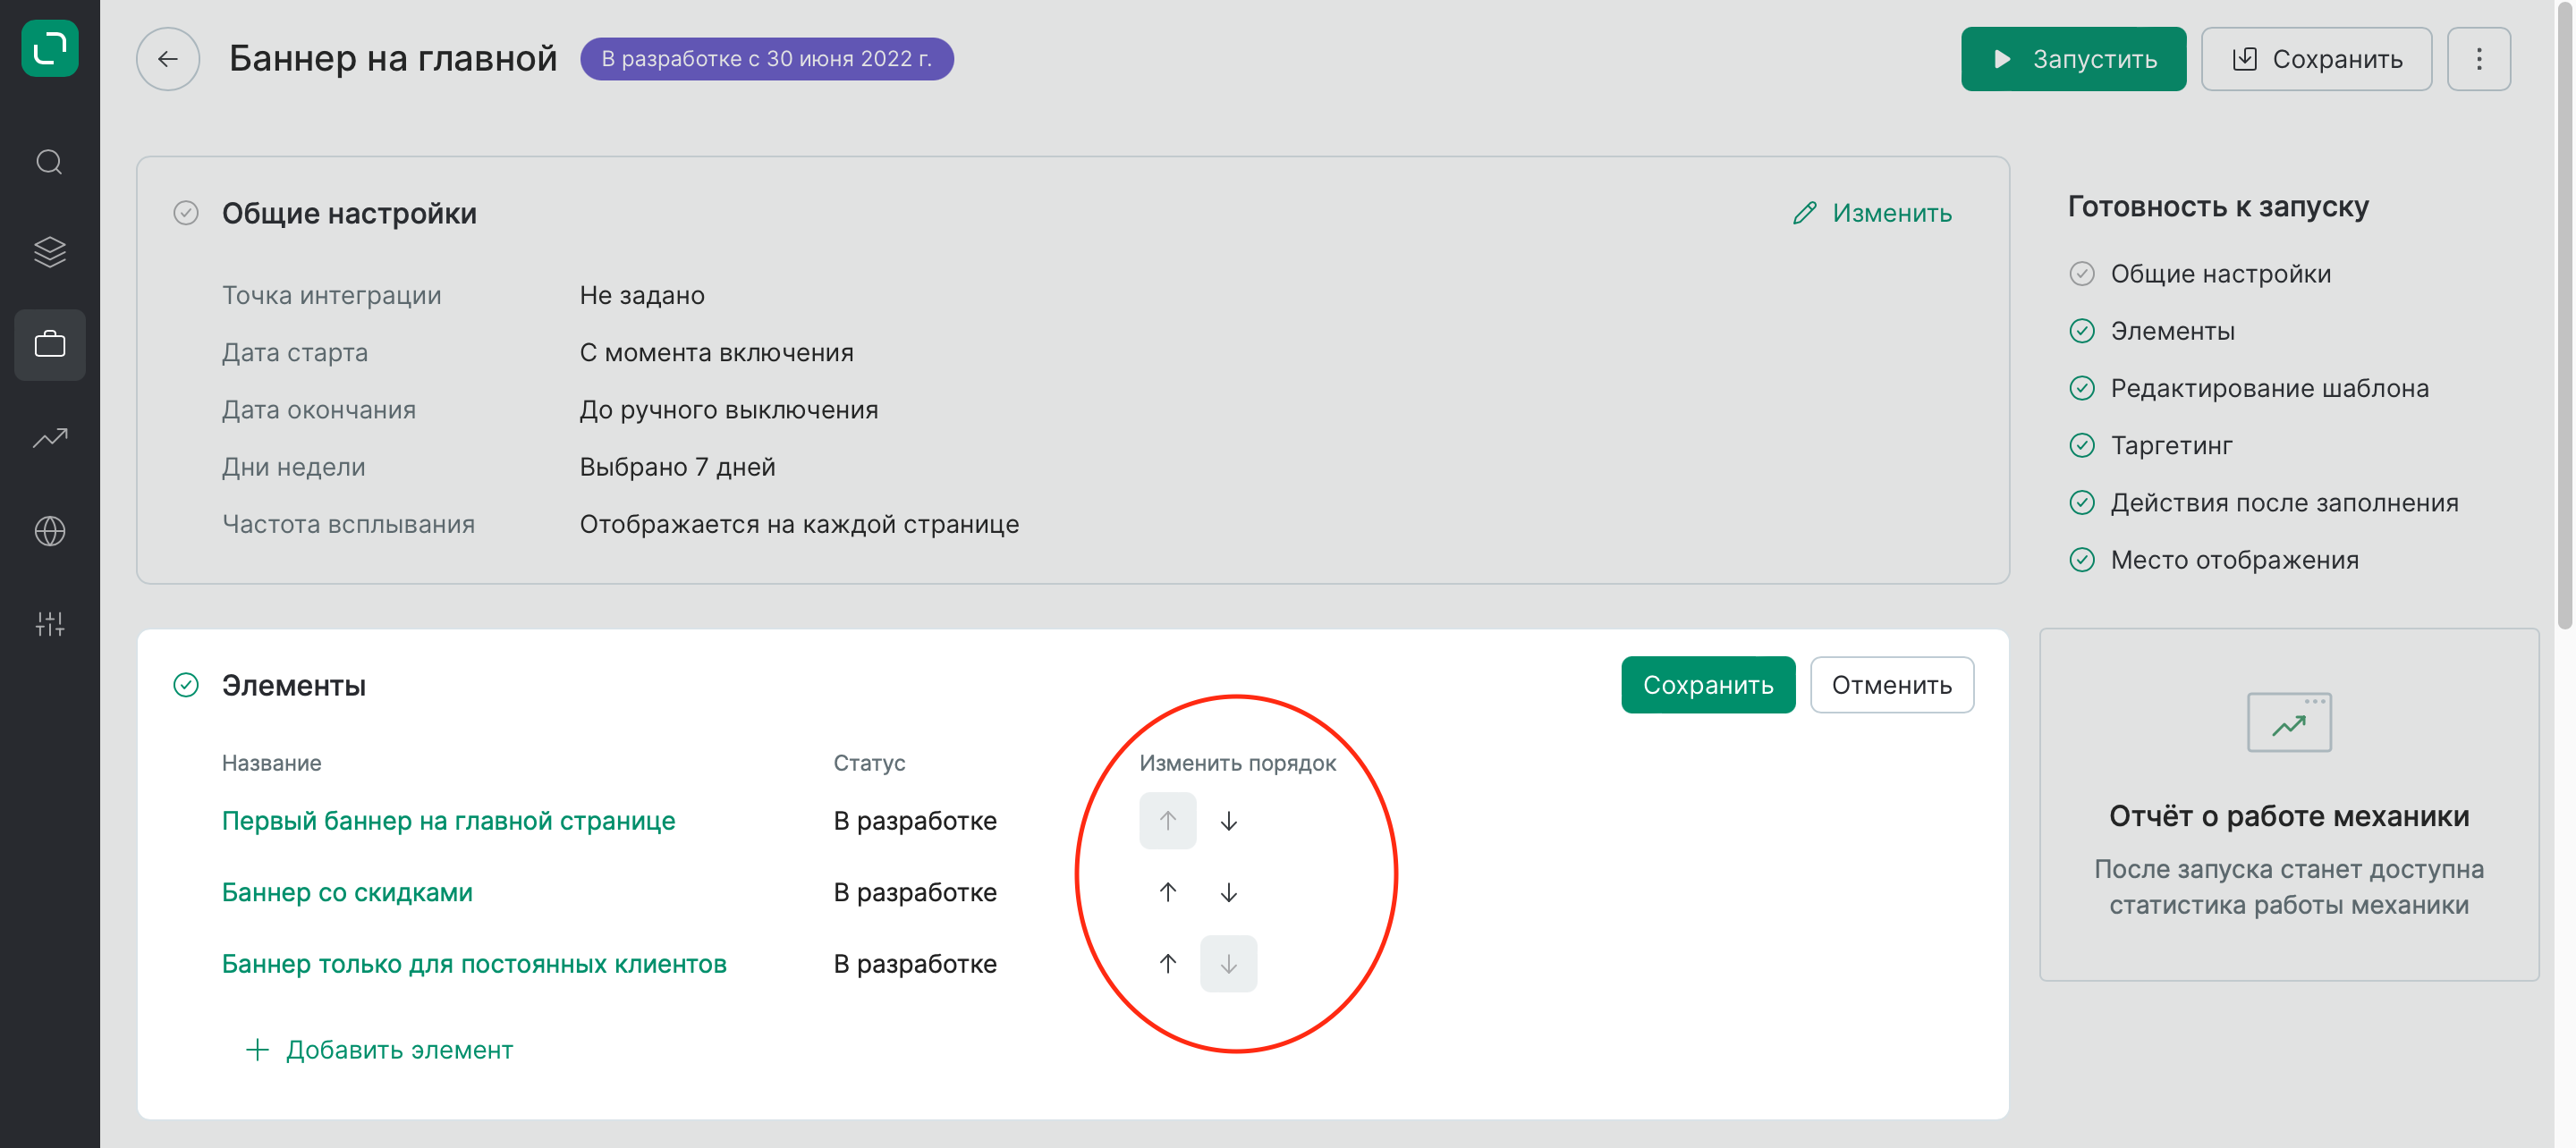Open Баннер только для постоянных клиентов
The height and width of the screenshot is (1148, 2576).
click(474, 964)
